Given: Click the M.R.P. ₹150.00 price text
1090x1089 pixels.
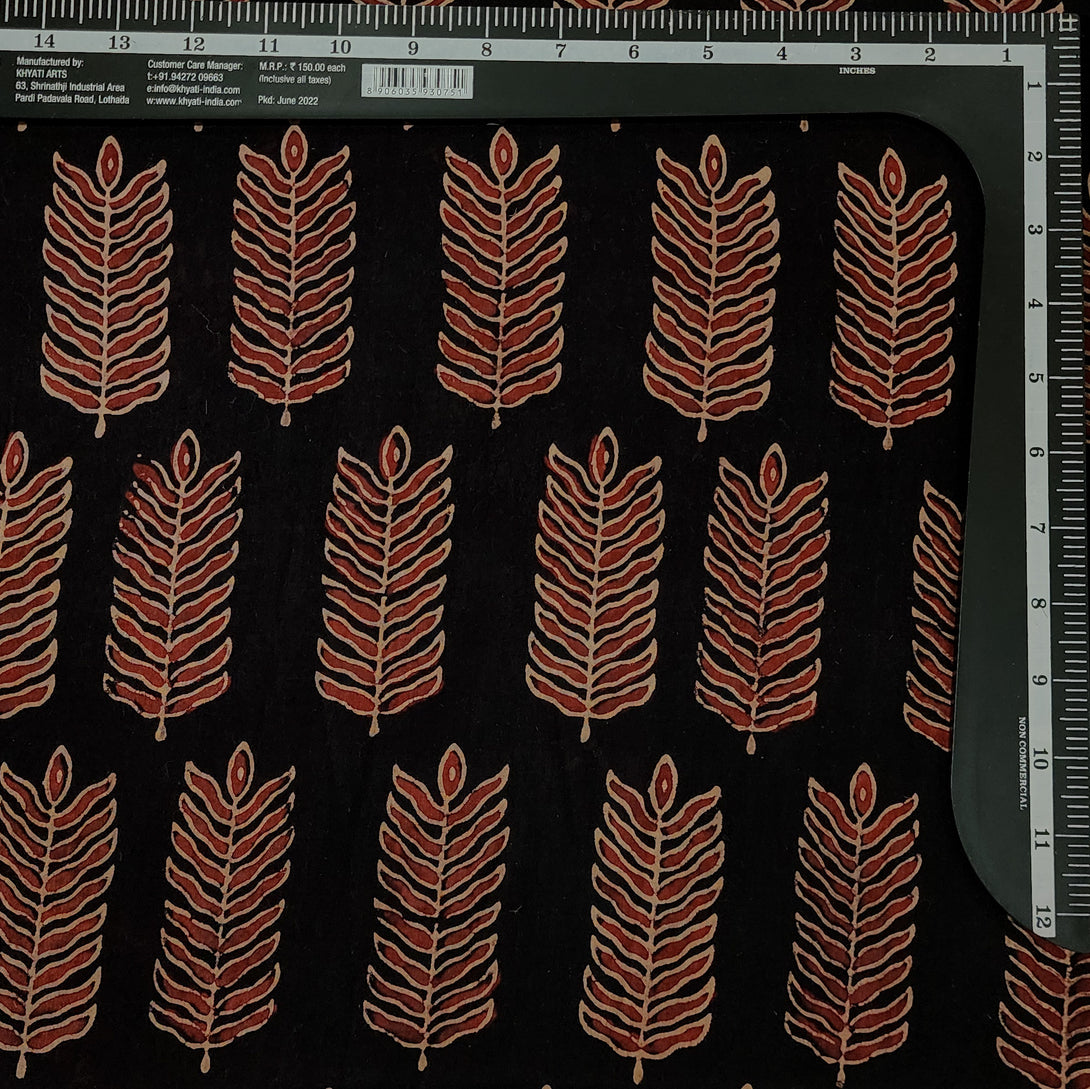Looking at the screenshot, I should pyautogui.click(x=302, y=64).
